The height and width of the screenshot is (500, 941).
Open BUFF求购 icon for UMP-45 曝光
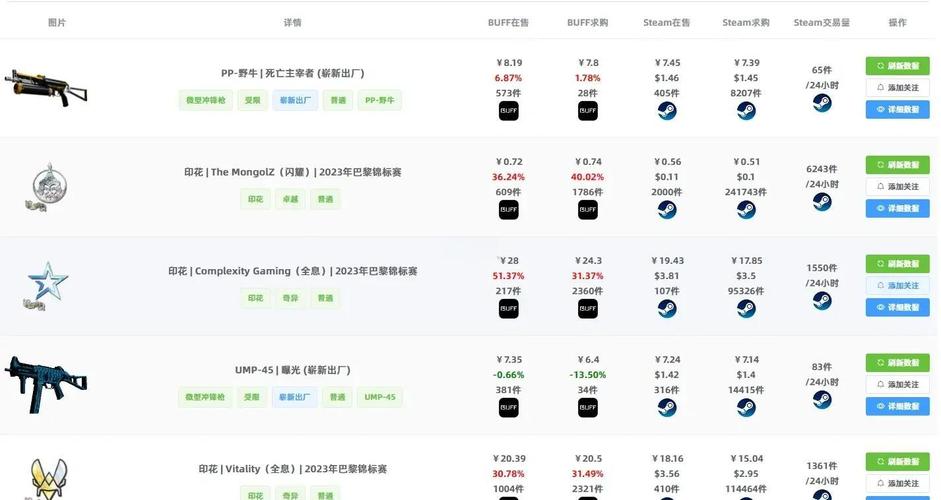tap(588, 408)
